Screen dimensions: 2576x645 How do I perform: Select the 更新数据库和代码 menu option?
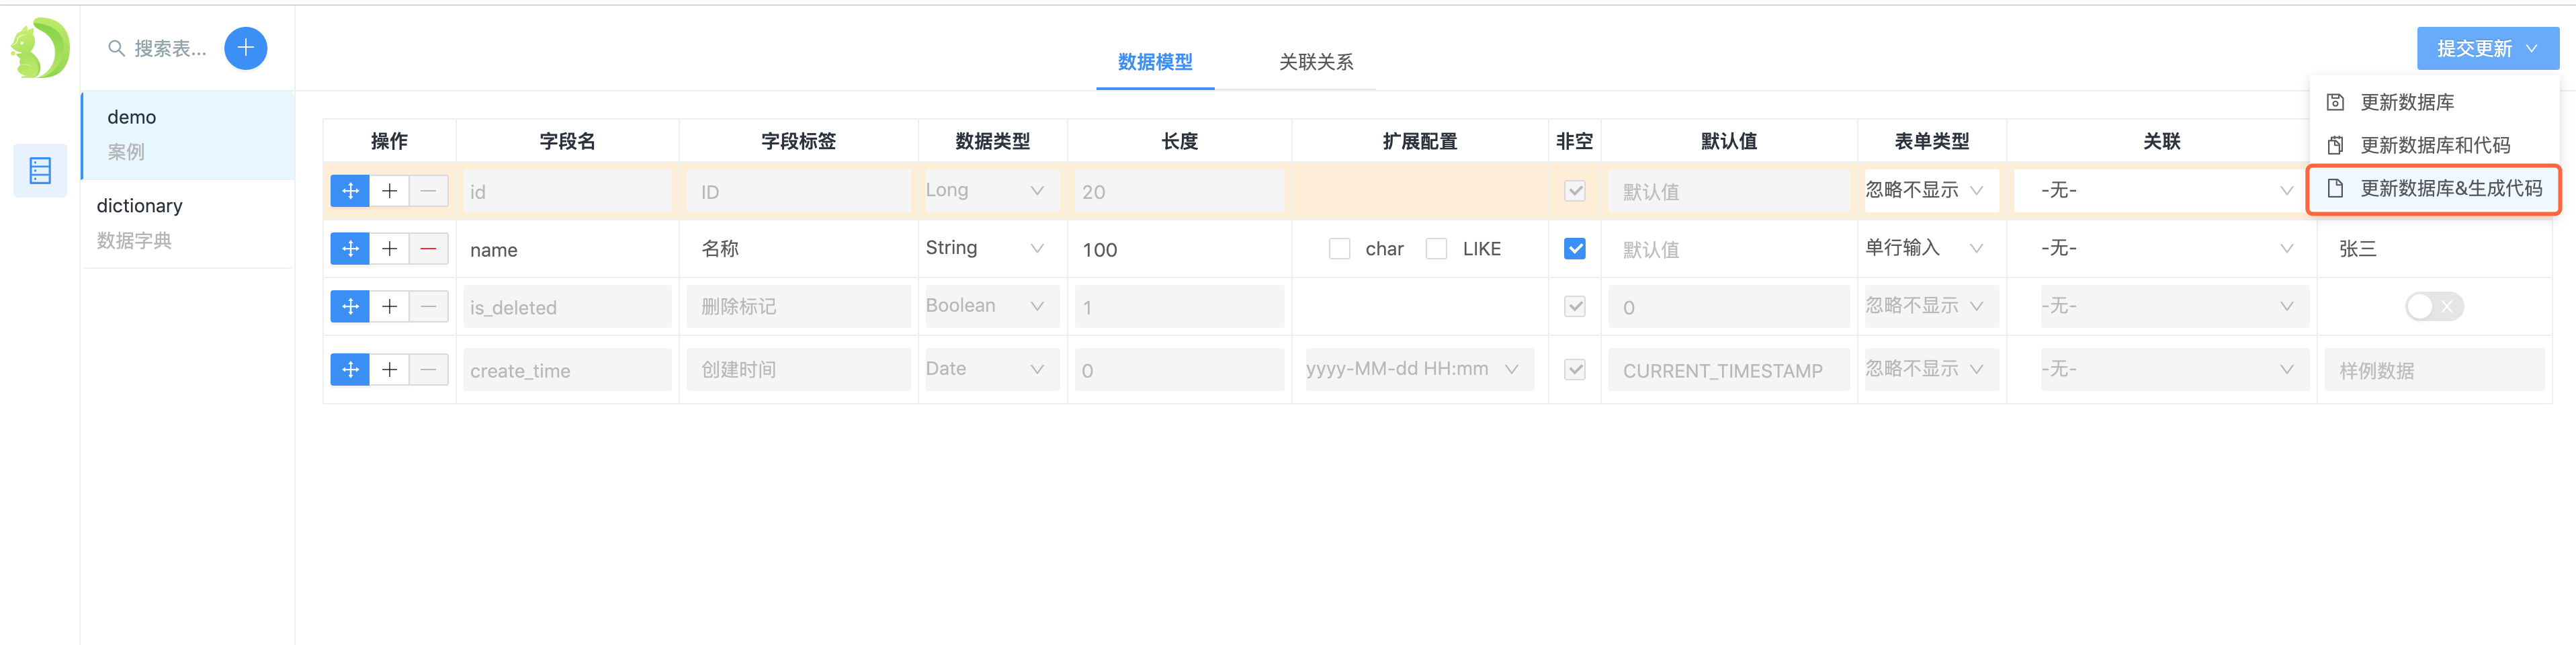(2434, 145)
